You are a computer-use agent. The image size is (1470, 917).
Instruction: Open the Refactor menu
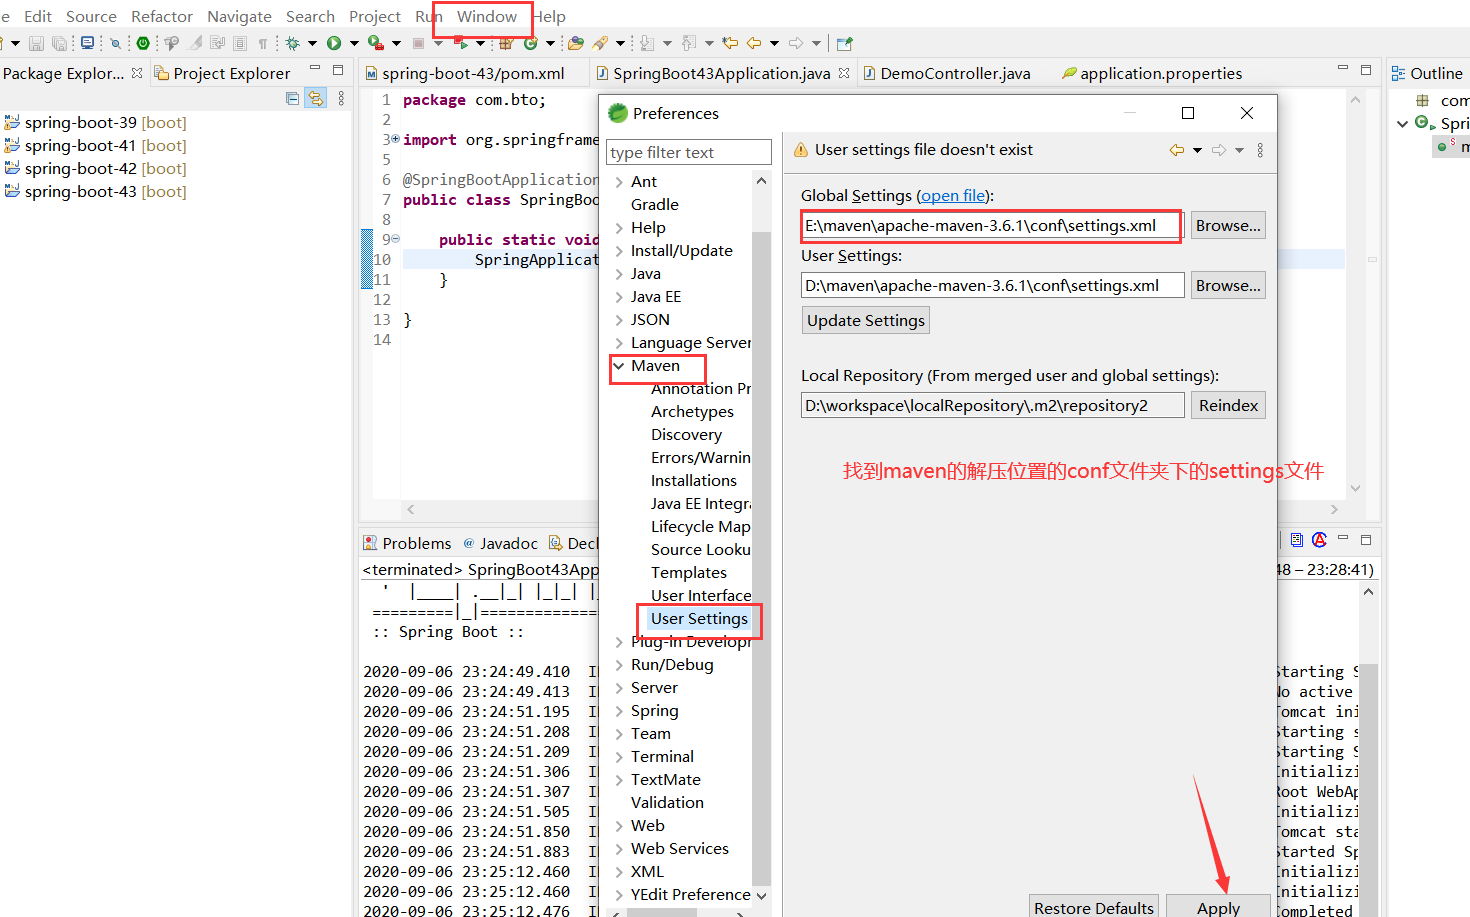point(162,16)
